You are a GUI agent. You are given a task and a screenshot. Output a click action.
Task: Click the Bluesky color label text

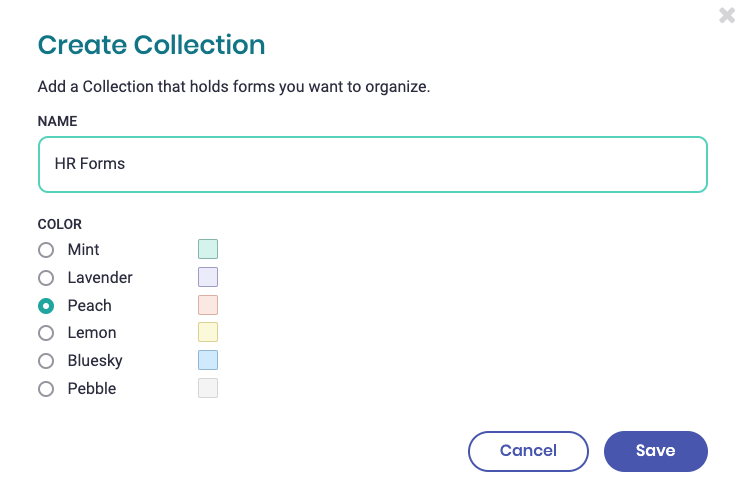[95, 361]
